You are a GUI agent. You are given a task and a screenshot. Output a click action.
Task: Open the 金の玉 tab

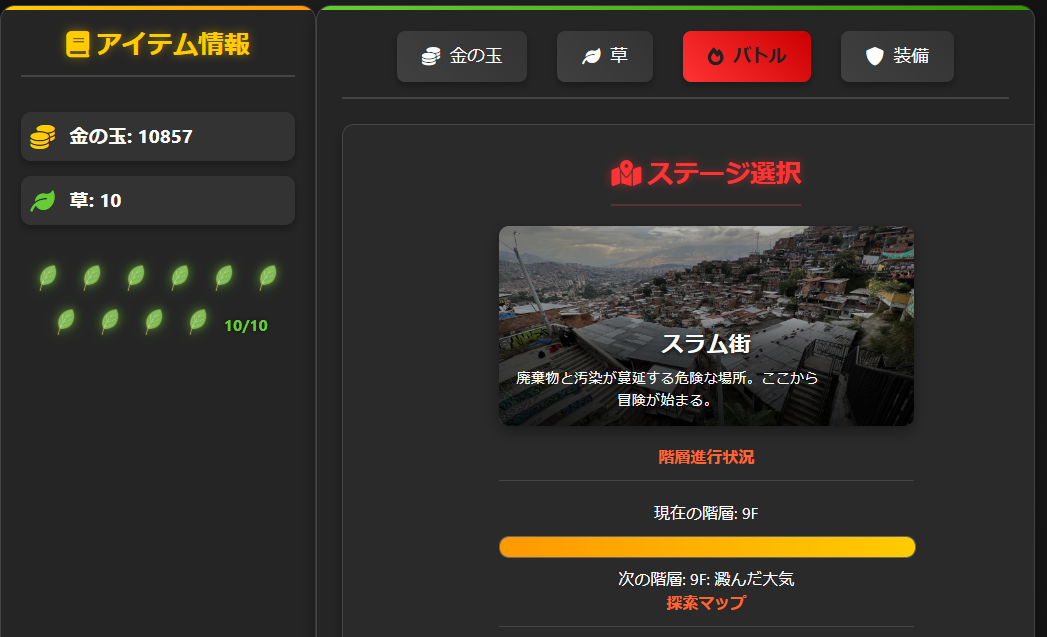pos(461,57)
